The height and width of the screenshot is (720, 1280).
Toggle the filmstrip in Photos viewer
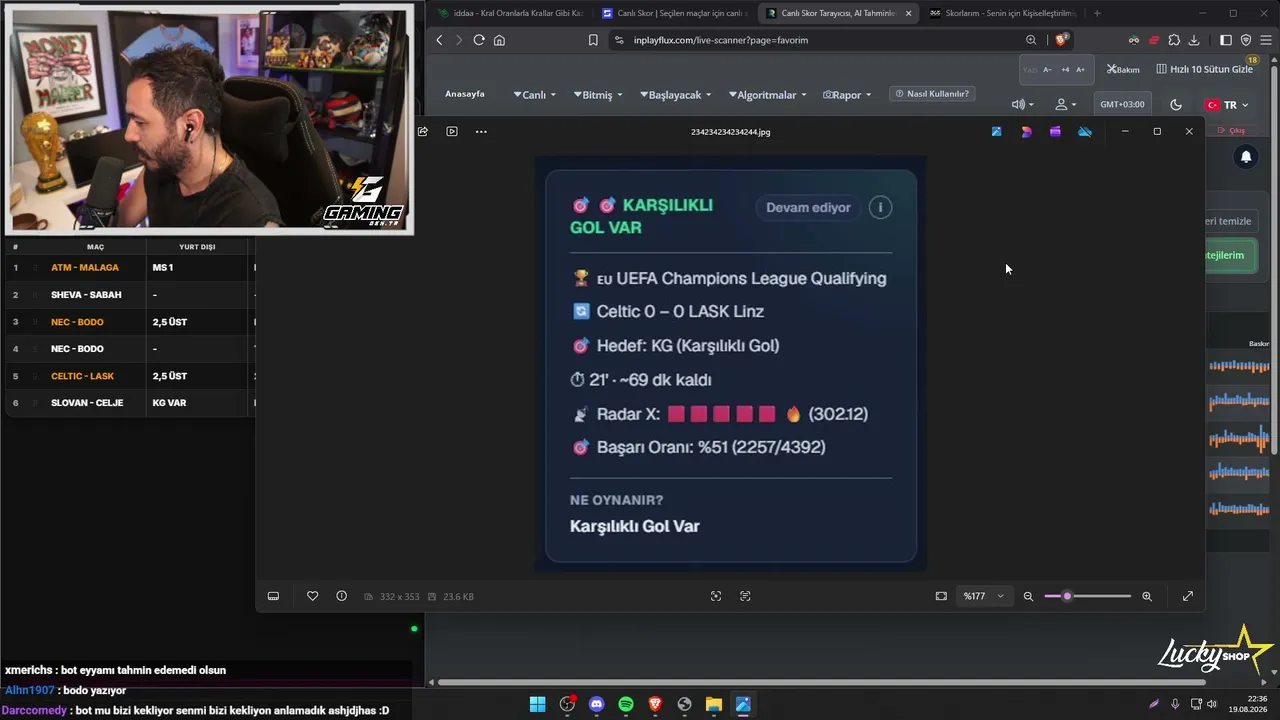click(273, 596)
